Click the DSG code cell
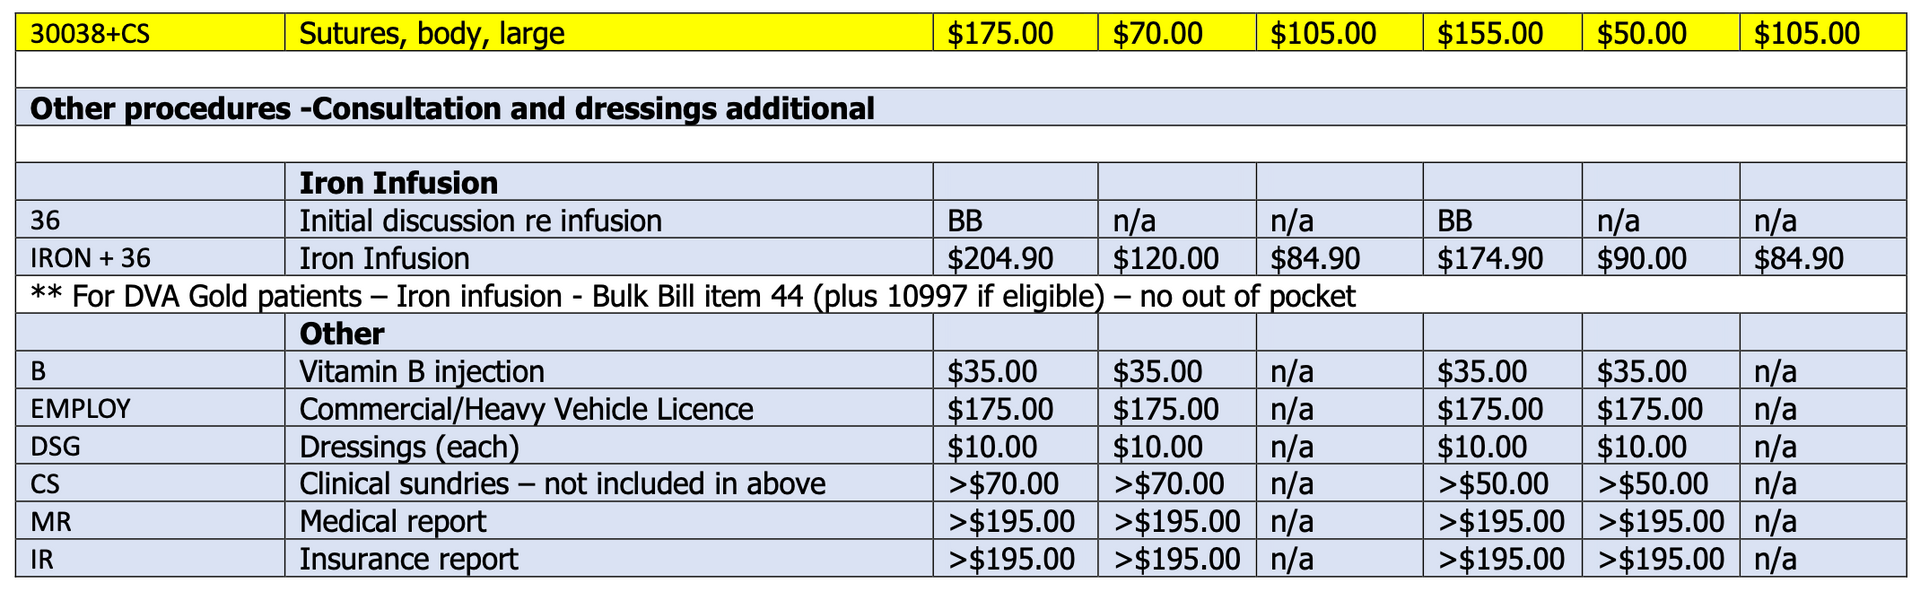This screenshot has width=1920, height=590. 150,446
